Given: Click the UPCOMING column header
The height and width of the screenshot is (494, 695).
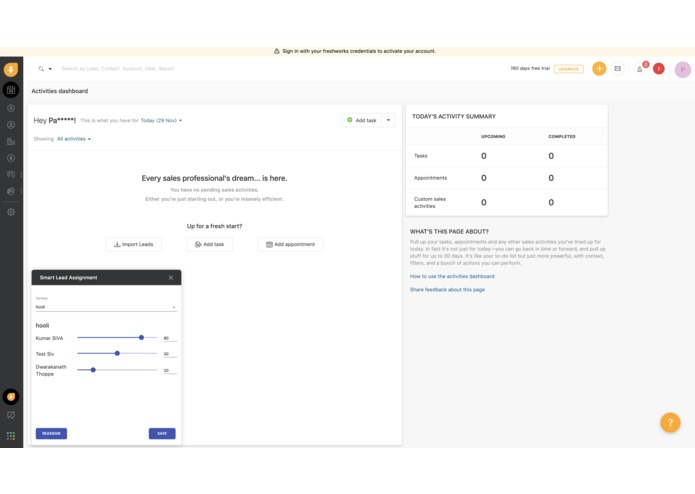Looking at the screenshot, I should coord(493,136).
